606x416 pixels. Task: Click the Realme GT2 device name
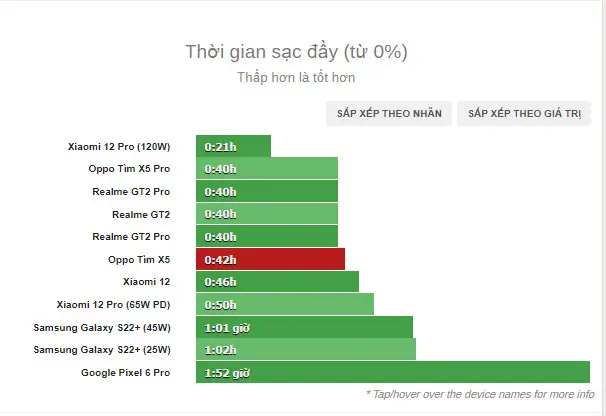[141, 215]
